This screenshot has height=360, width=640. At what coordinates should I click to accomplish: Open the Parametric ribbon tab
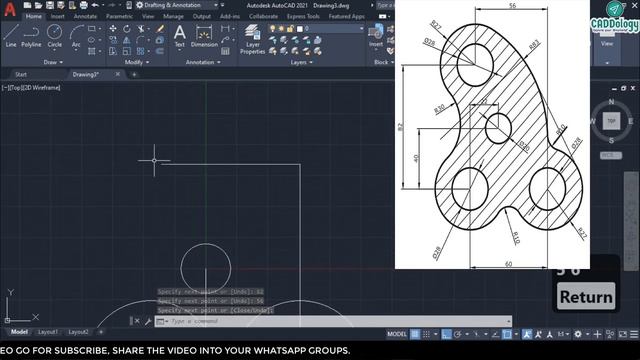[119, 17]
